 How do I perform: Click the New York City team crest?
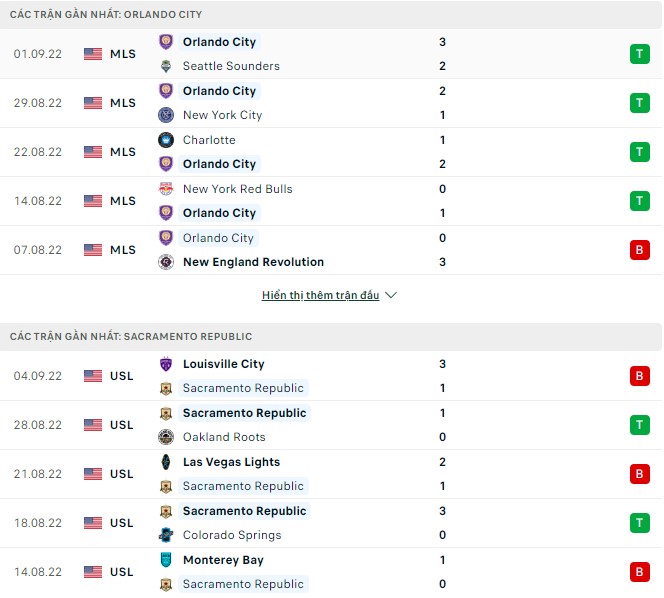point(166,115)
